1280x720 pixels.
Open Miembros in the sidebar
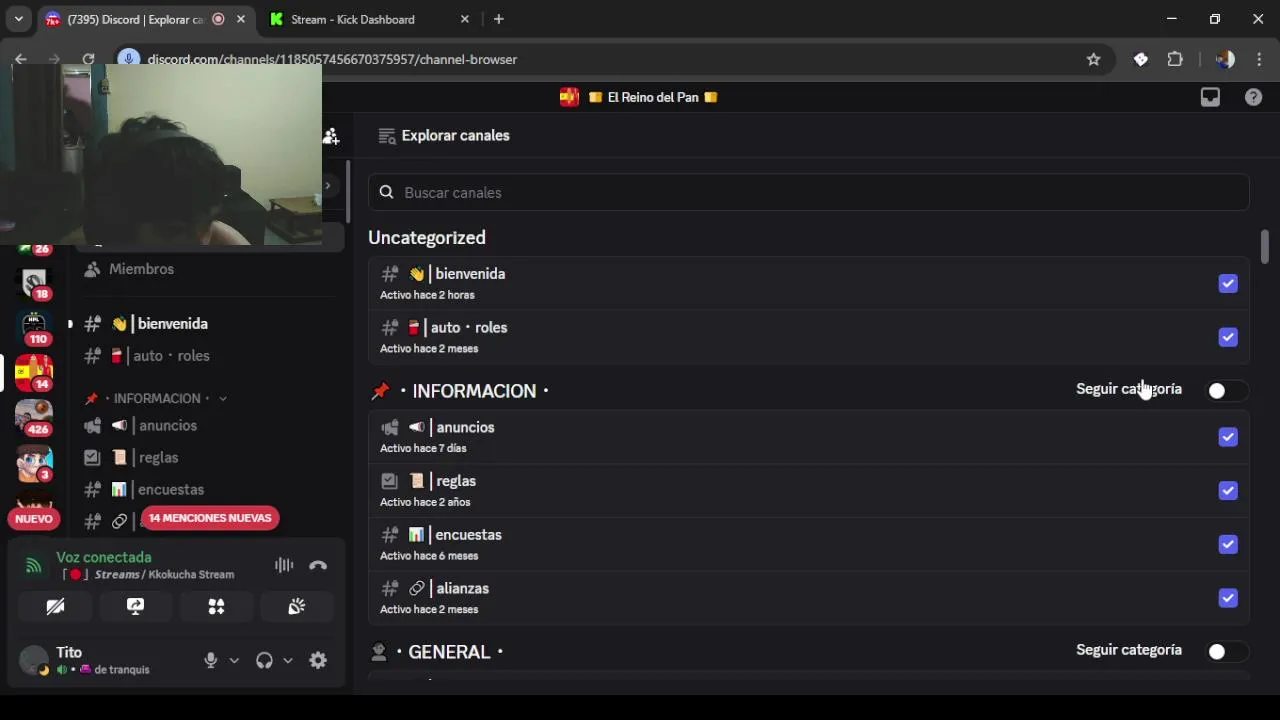pyautogui.click(x=208, y=269)
